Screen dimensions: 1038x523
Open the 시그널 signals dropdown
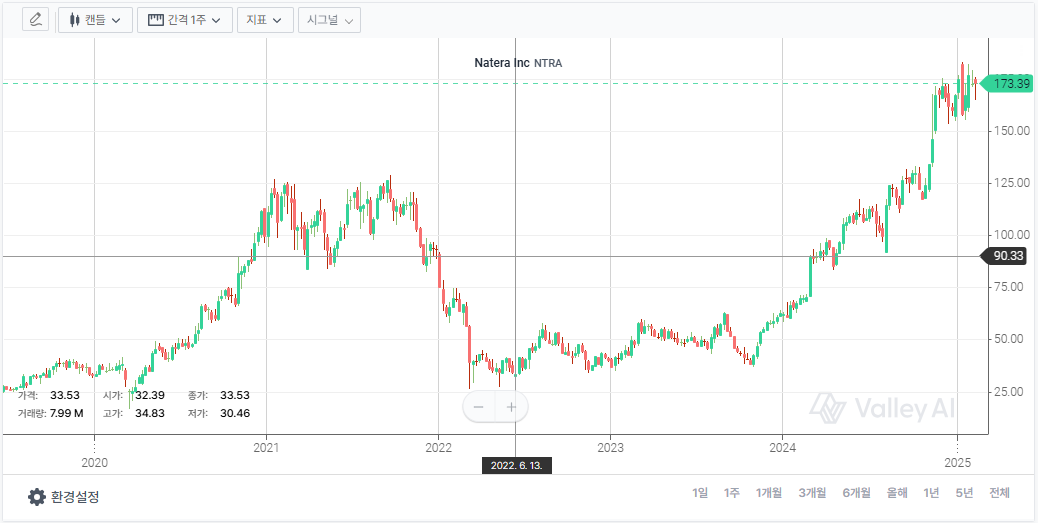pos(329,20)
